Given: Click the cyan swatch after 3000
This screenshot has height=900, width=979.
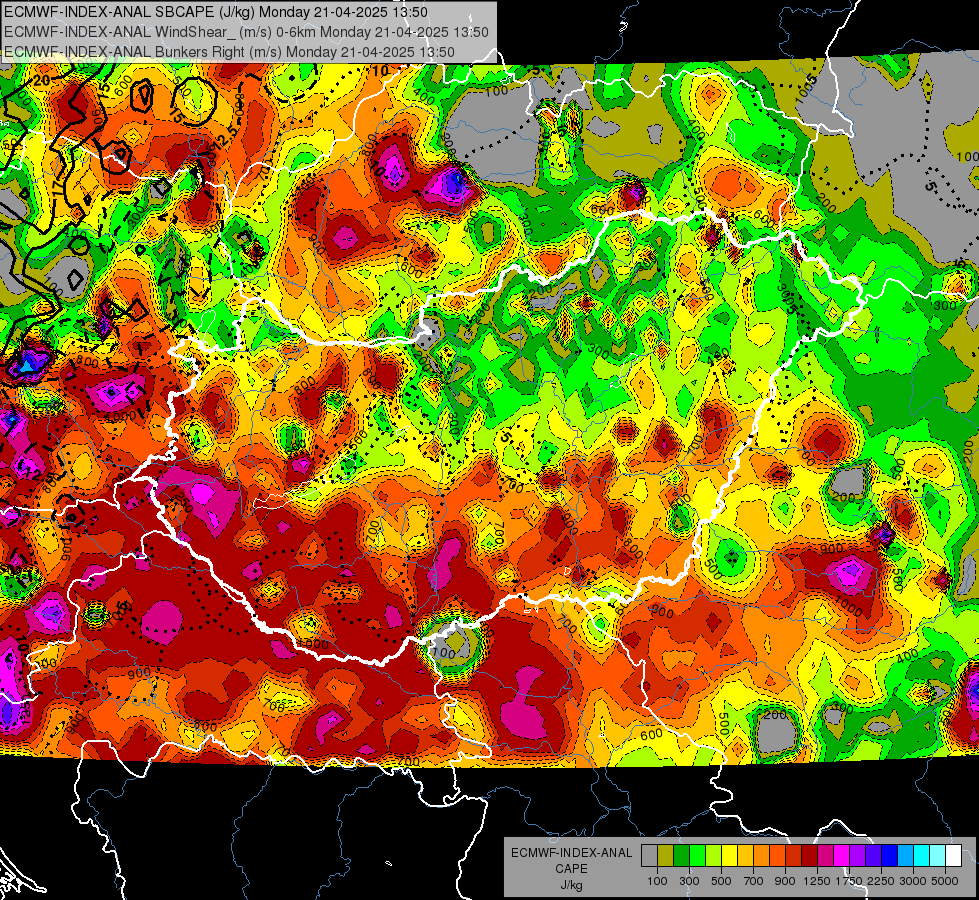Looking at the screenshot, I should tap(922, 856).
